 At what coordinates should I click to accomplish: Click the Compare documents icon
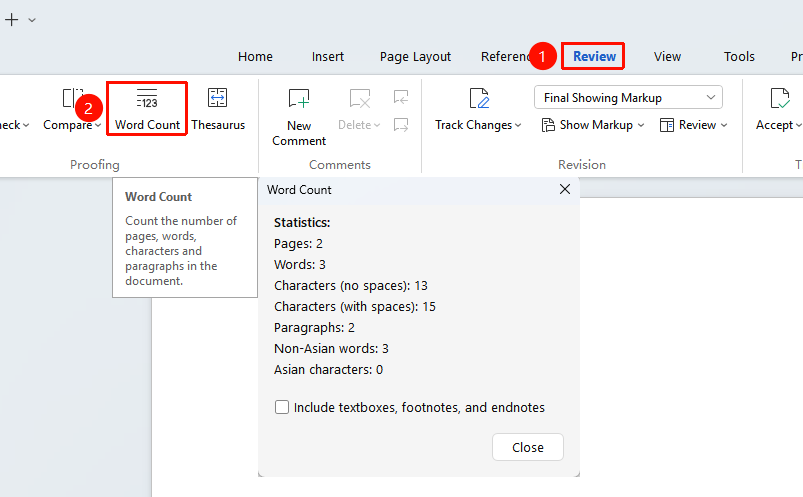72,97
